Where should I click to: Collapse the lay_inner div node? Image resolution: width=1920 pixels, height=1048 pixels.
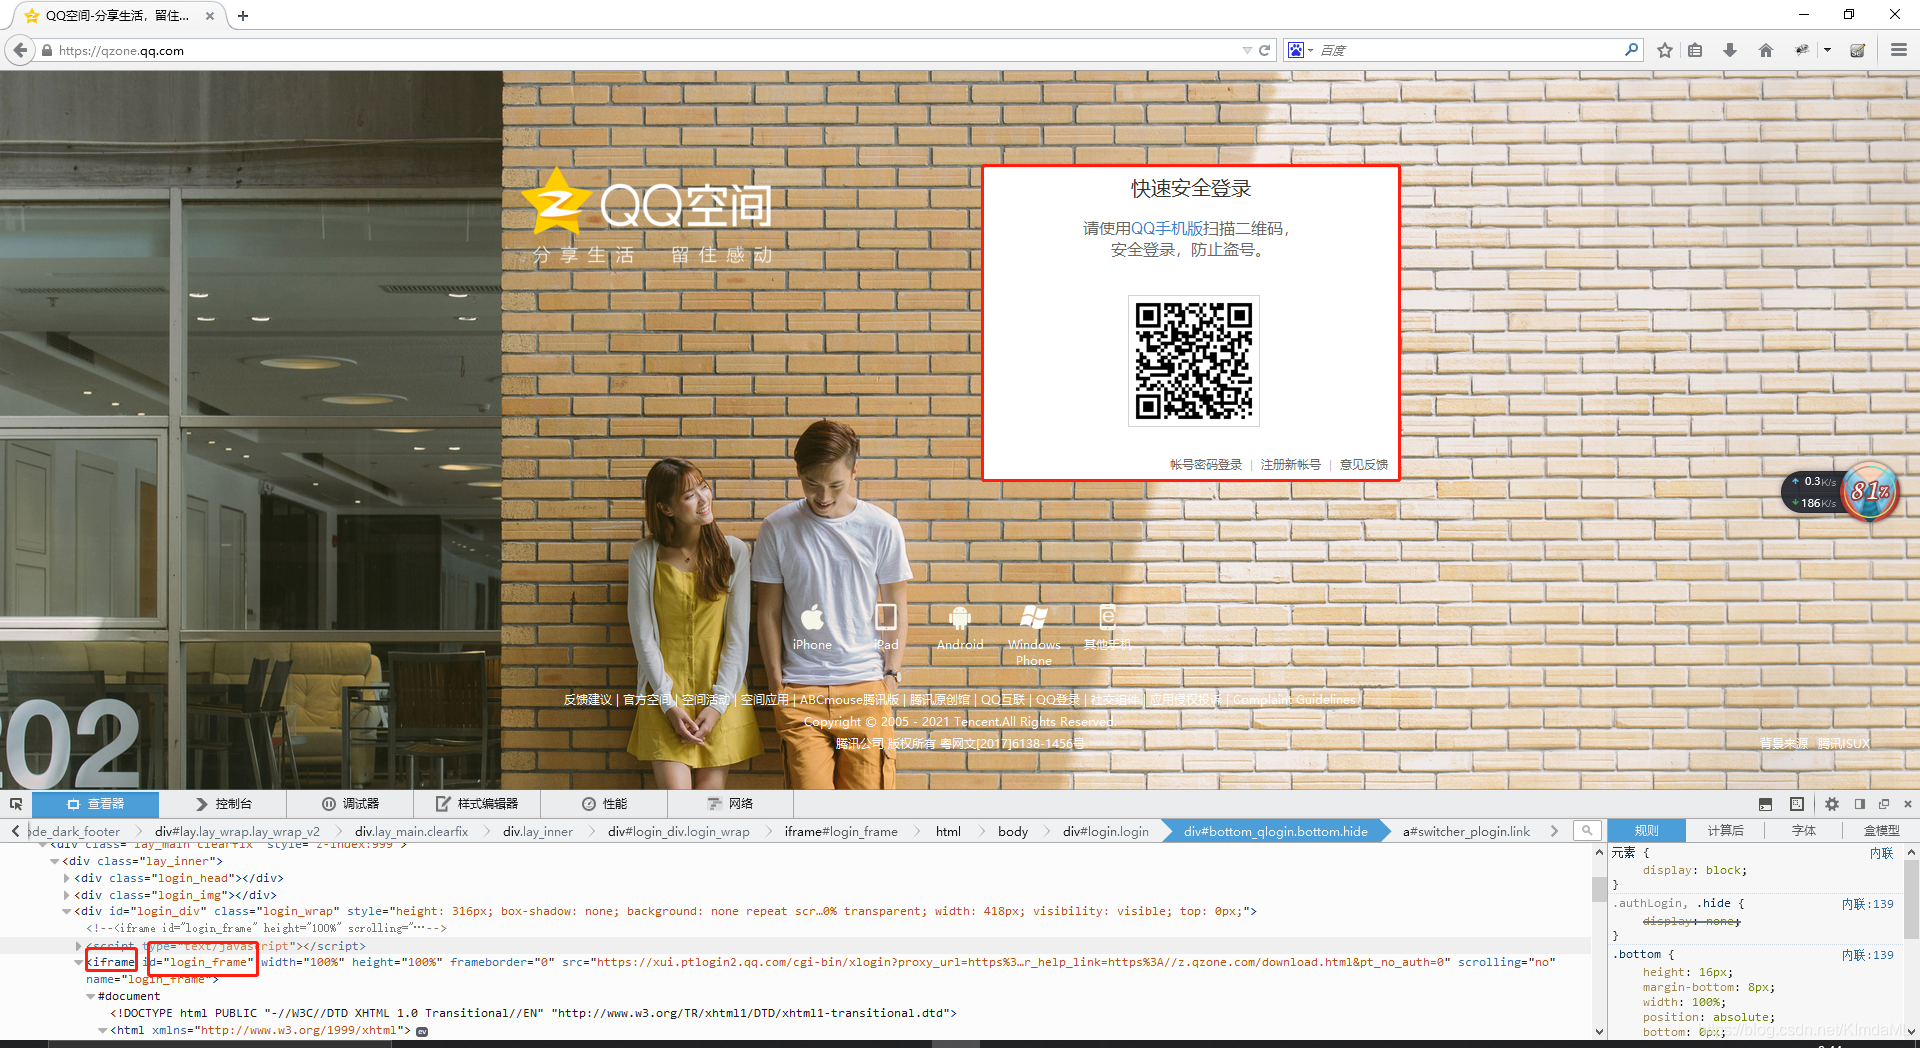click(x=55, y=861)
